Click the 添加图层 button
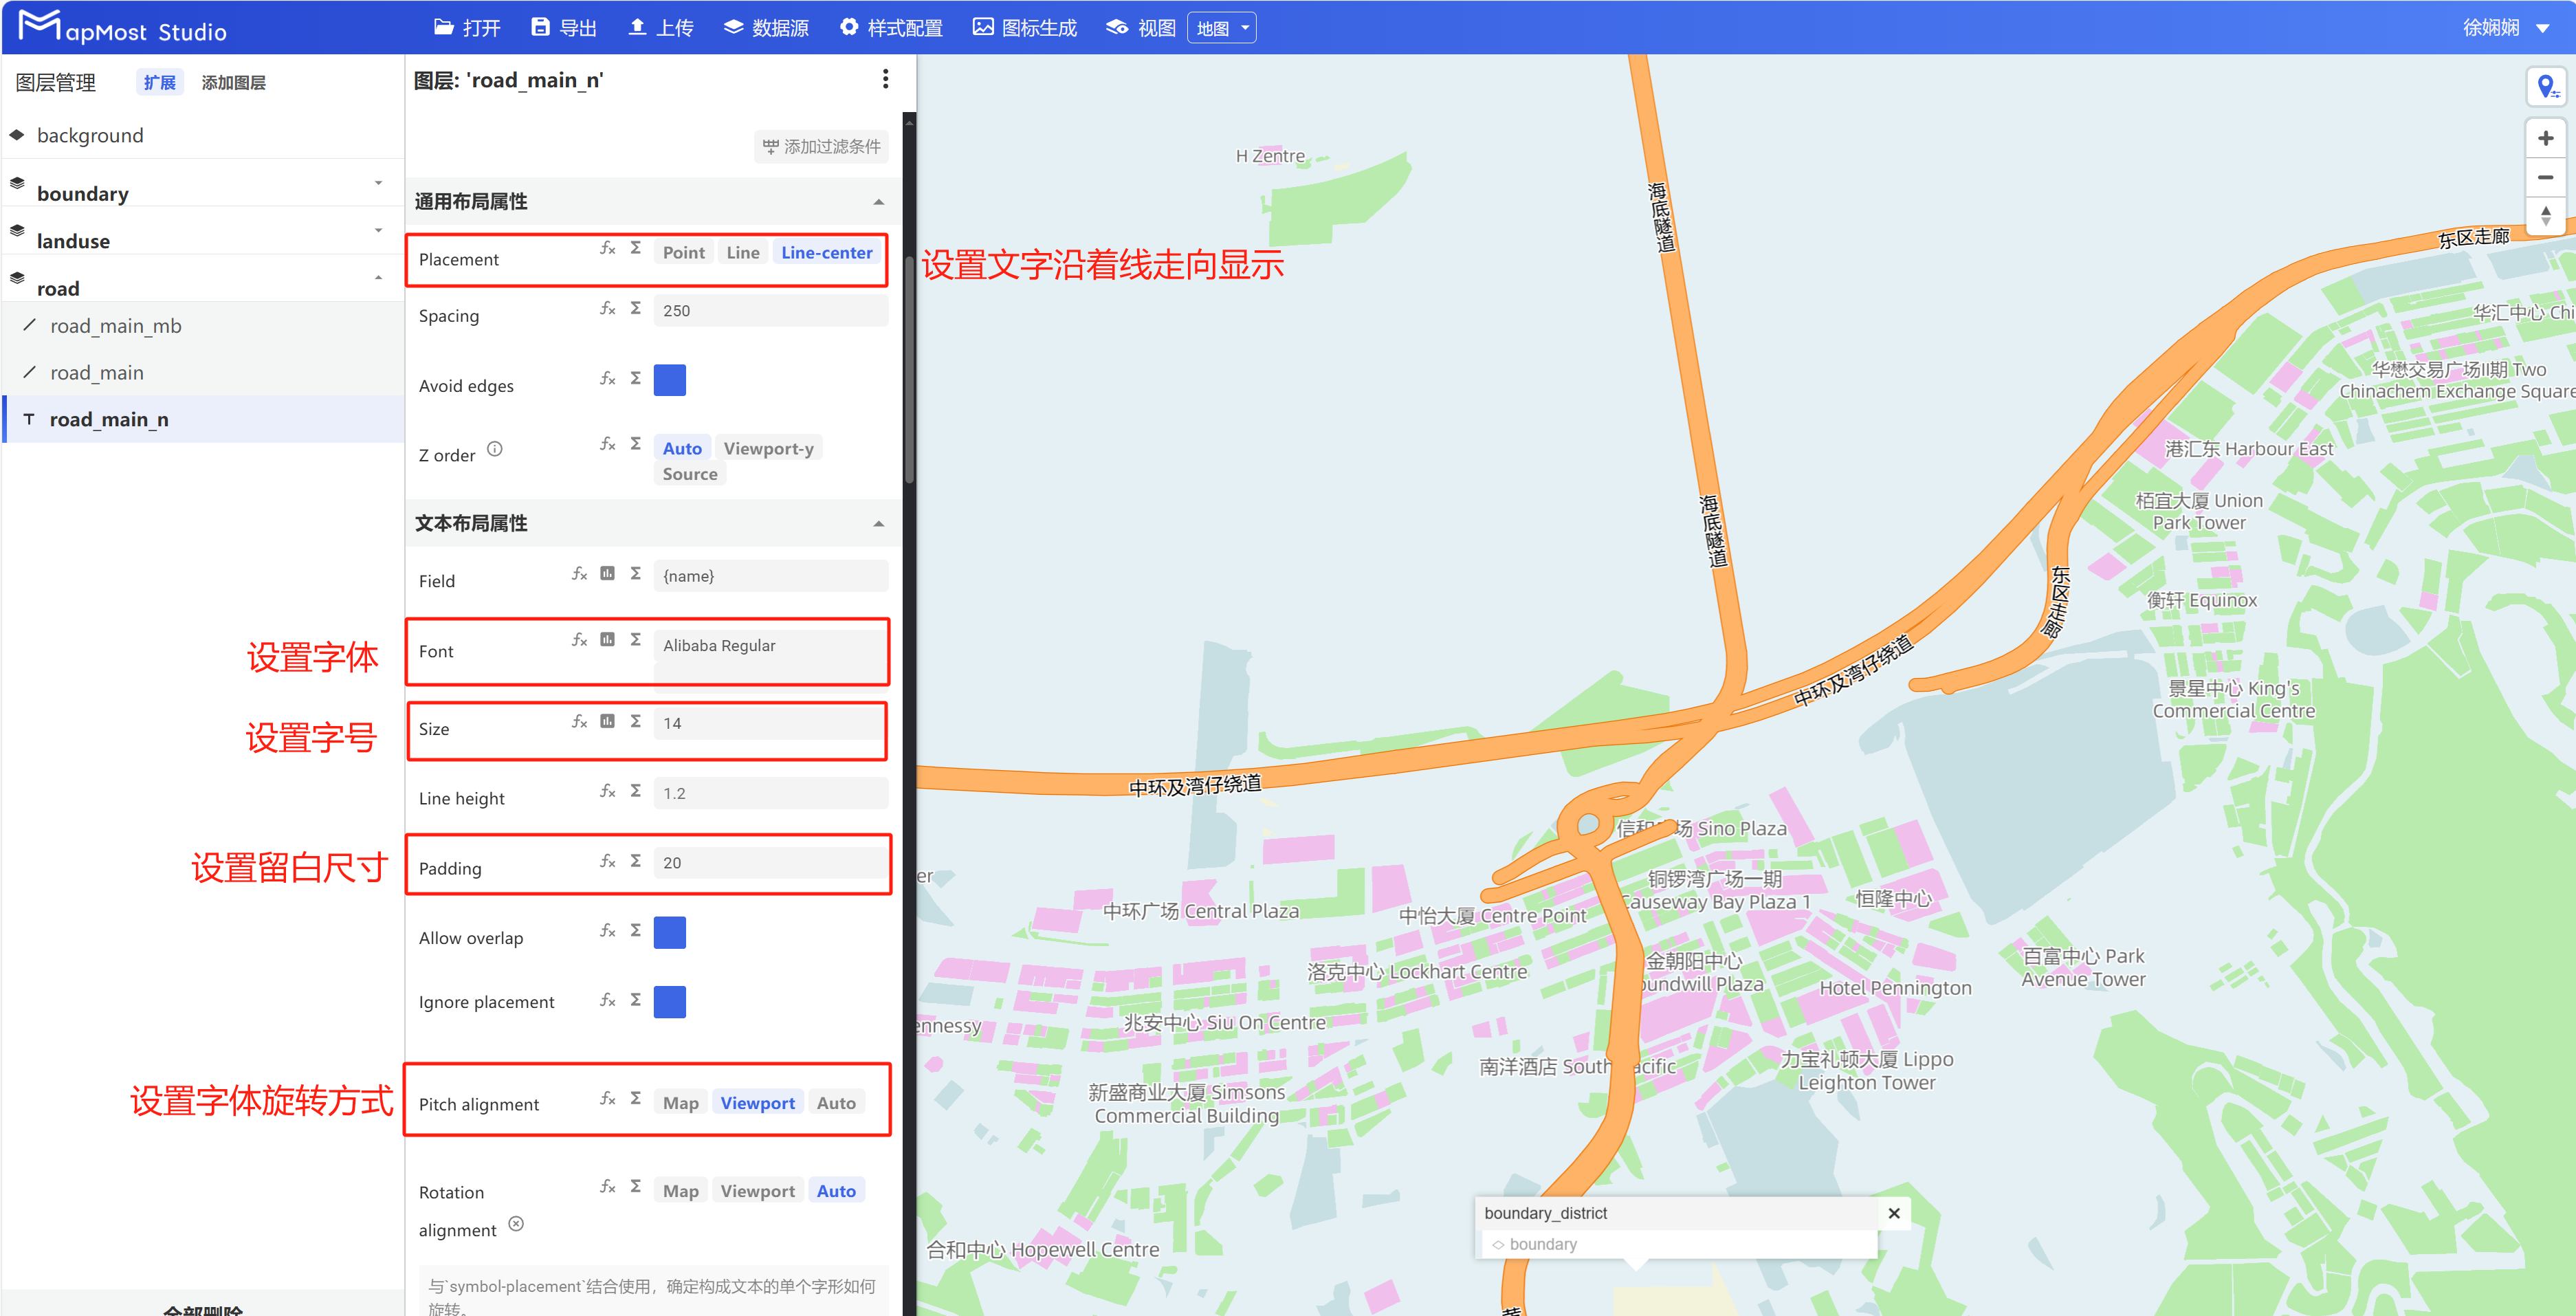This screenshot has width=2576, height=1316. (x=233, y=83)
